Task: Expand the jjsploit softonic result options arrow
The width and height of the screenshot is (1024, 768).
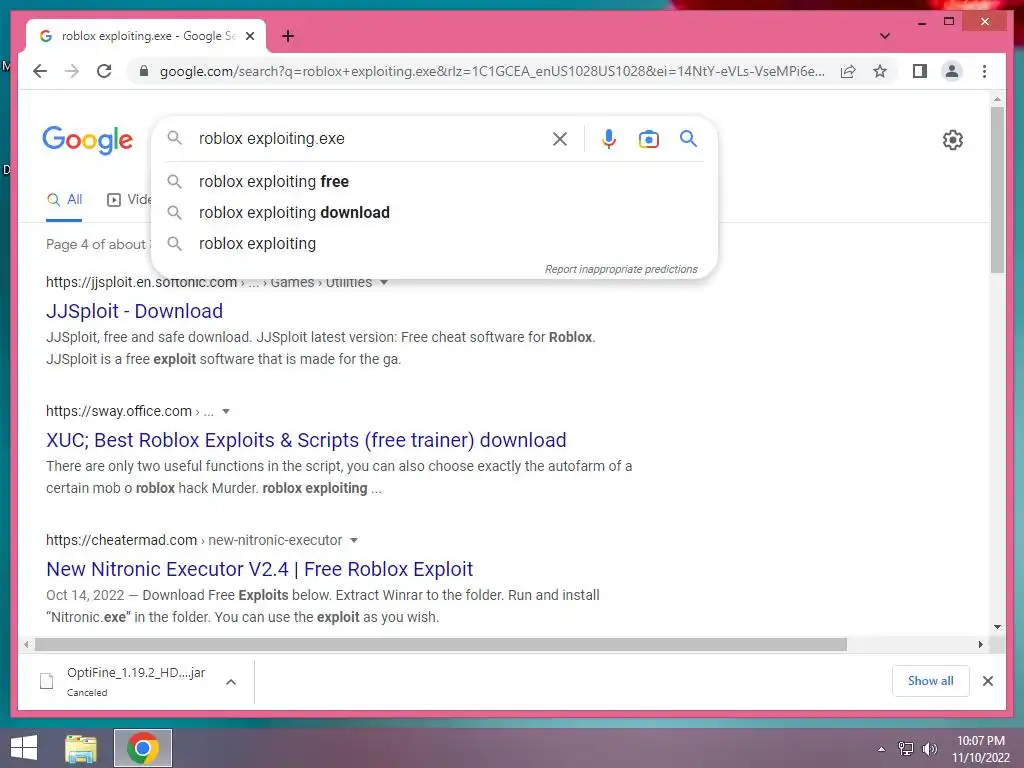Action: click(384, 282)
